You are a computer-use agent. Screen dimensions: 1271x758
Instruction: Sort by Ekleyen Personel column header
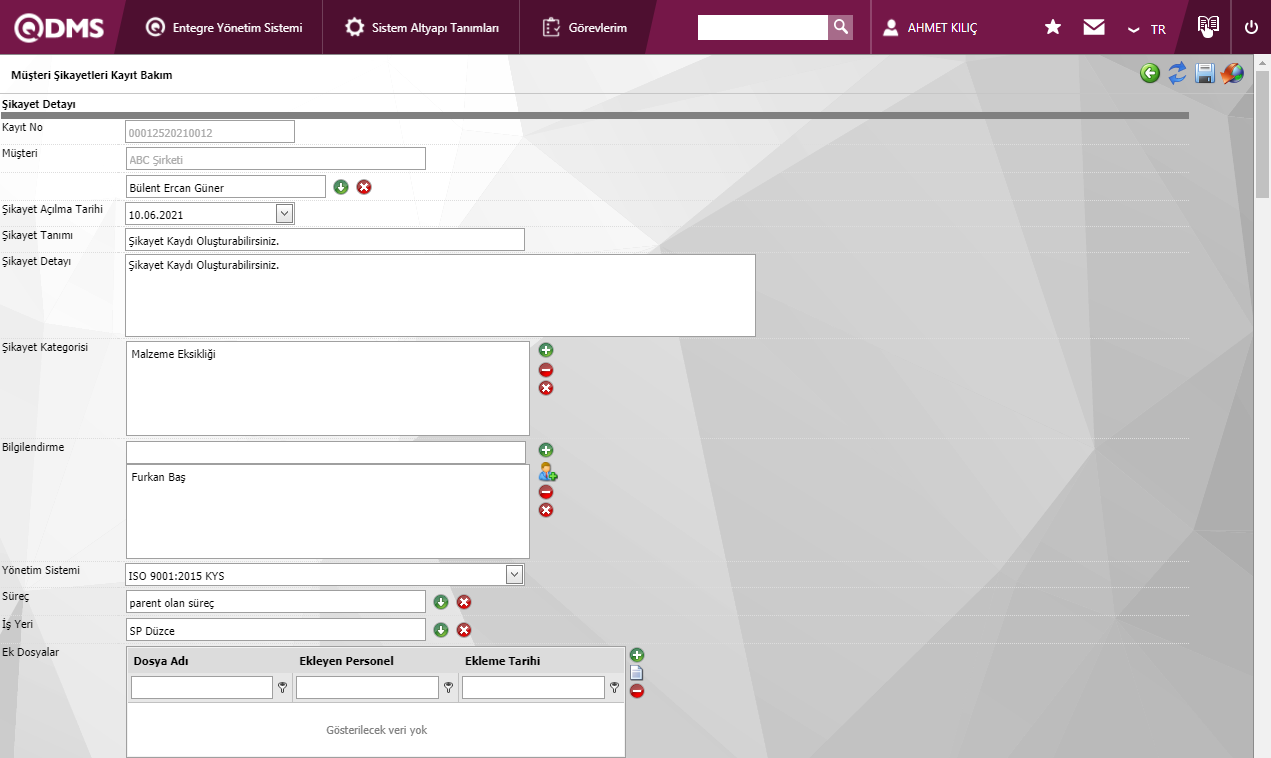pos(346,661)
